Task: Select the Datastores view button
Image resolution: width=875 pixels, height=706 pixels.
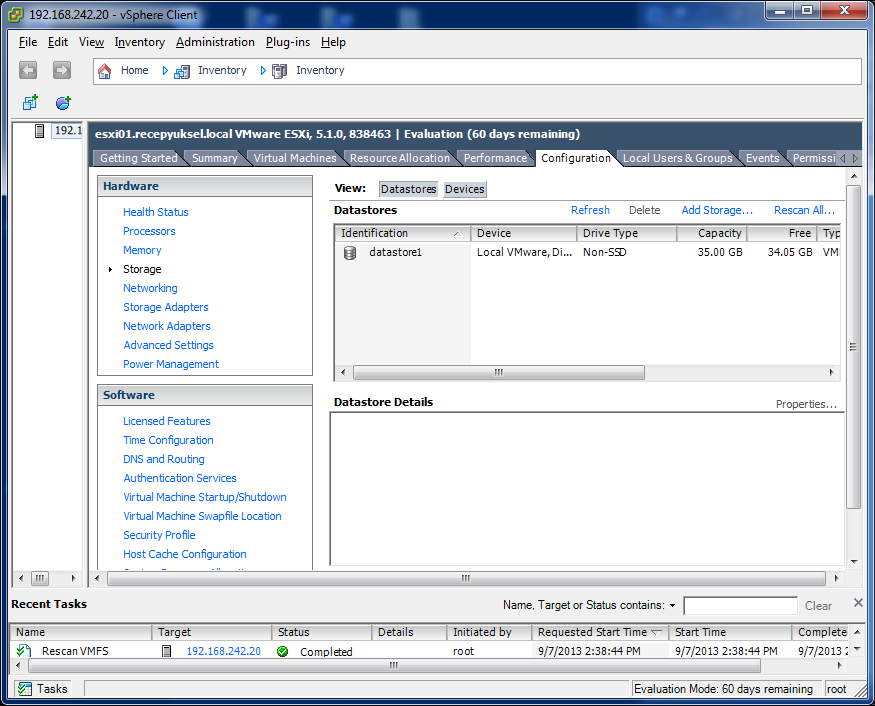Action: (408, 189)
